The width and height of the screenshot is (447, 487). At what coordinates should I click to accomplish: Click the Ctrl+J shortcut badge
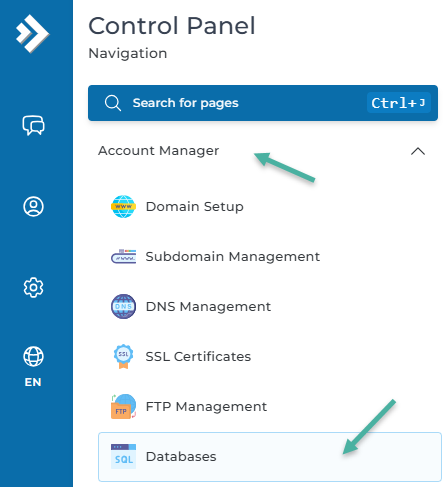pyautogui.click(x=399, y=103)
